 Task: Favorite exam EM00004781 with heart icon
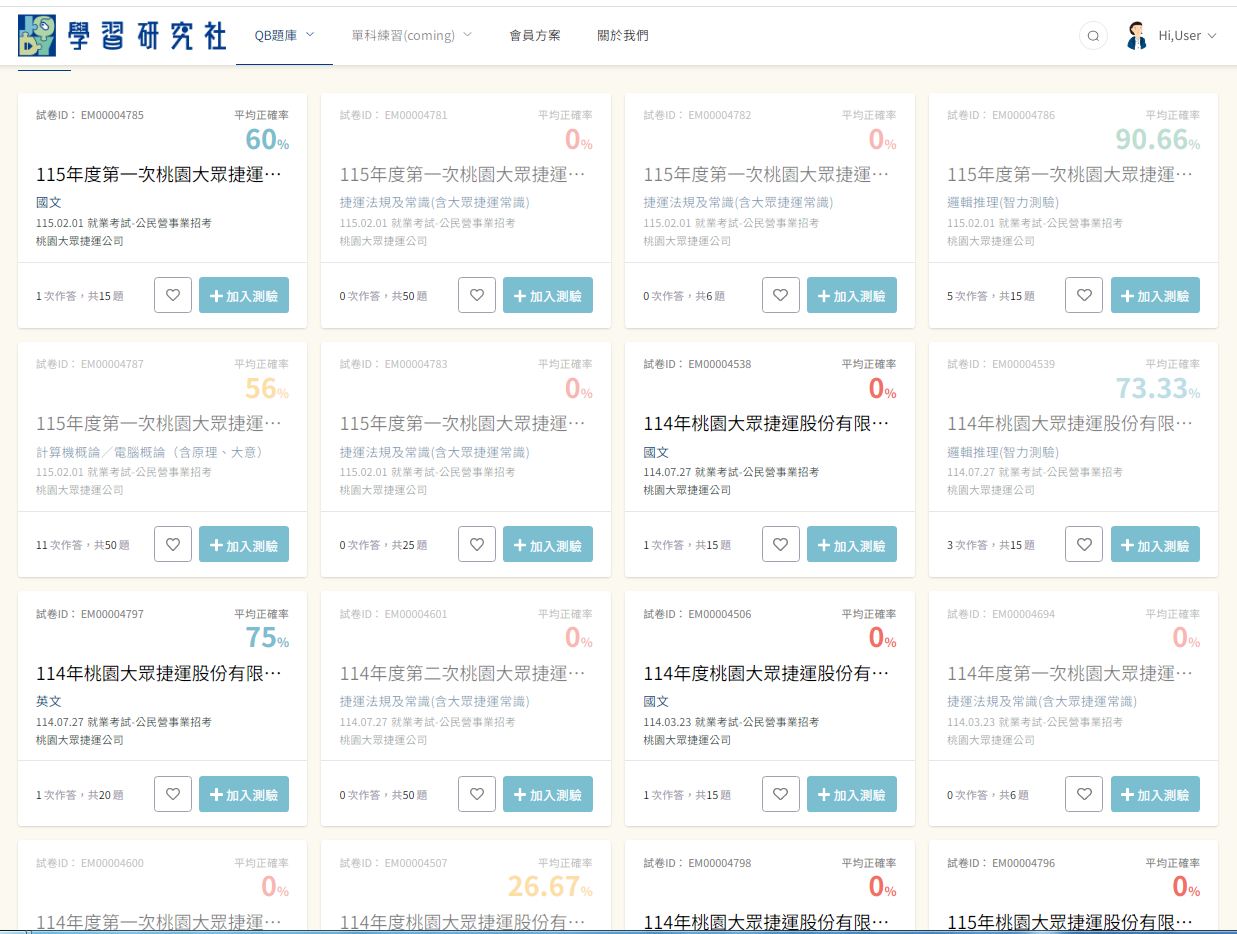pos(477,295)
